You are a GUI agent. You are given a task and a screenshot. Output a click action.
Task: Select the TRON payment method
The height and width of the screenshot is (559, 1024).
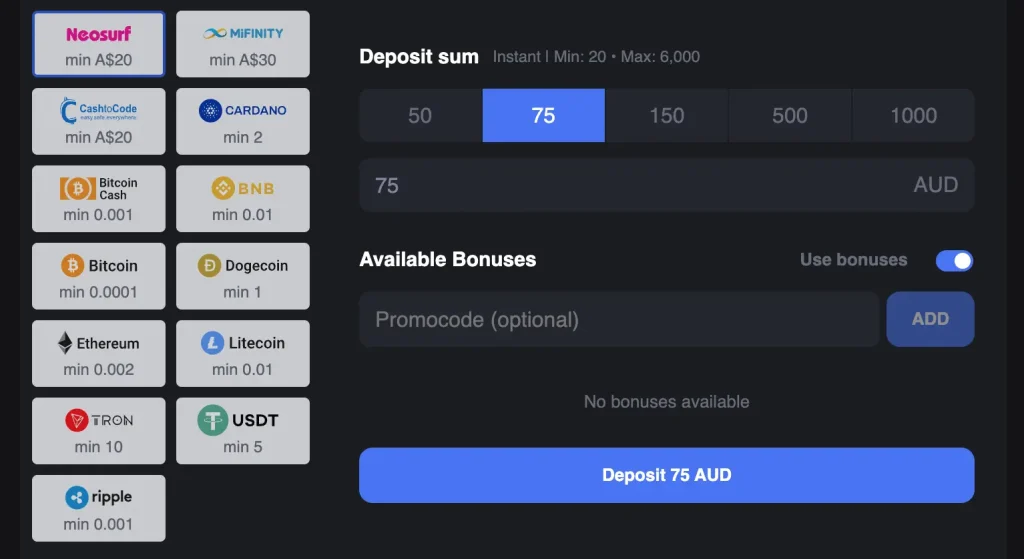(x=98, y=431)
